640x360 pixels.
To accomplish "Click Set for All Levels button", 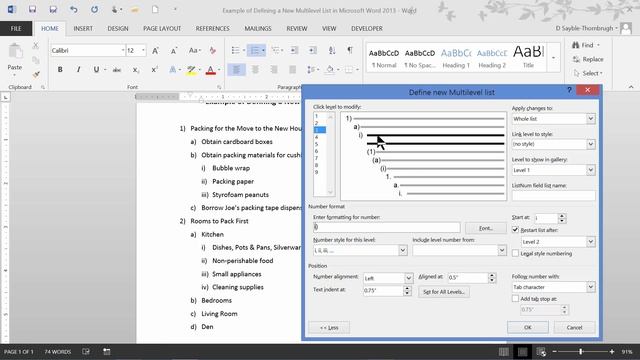I will coord(444,292).
